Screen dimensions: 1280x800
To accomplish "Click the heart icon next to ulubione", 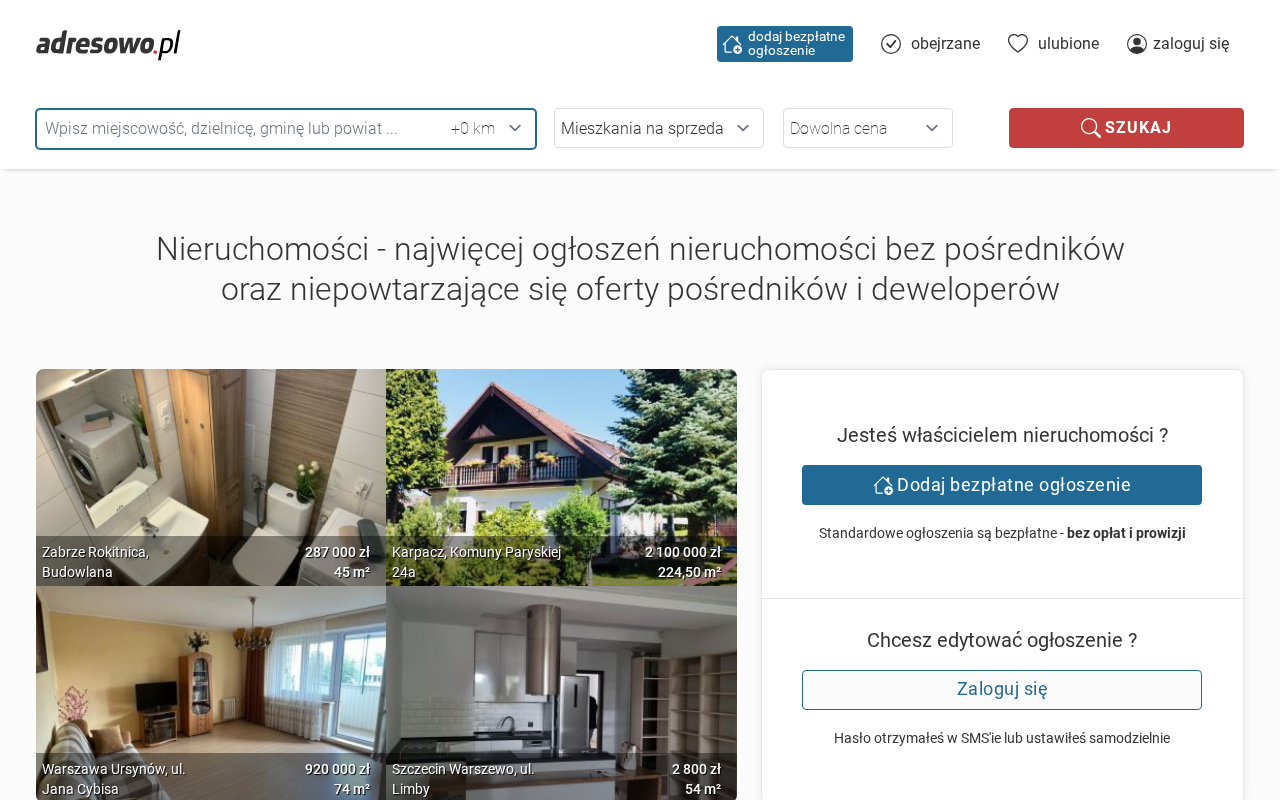I will (1018, 43).
